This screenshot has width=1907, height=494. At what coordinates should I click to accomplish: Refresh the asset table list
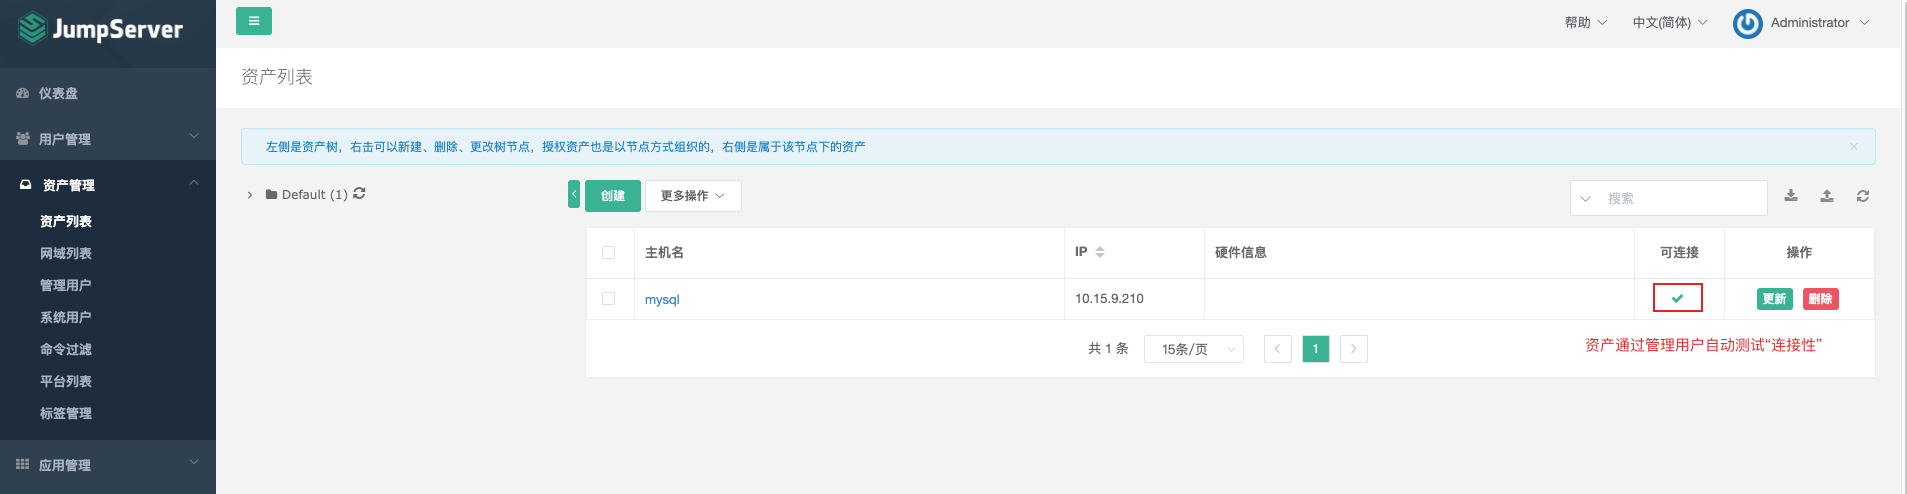[1863, 196]
